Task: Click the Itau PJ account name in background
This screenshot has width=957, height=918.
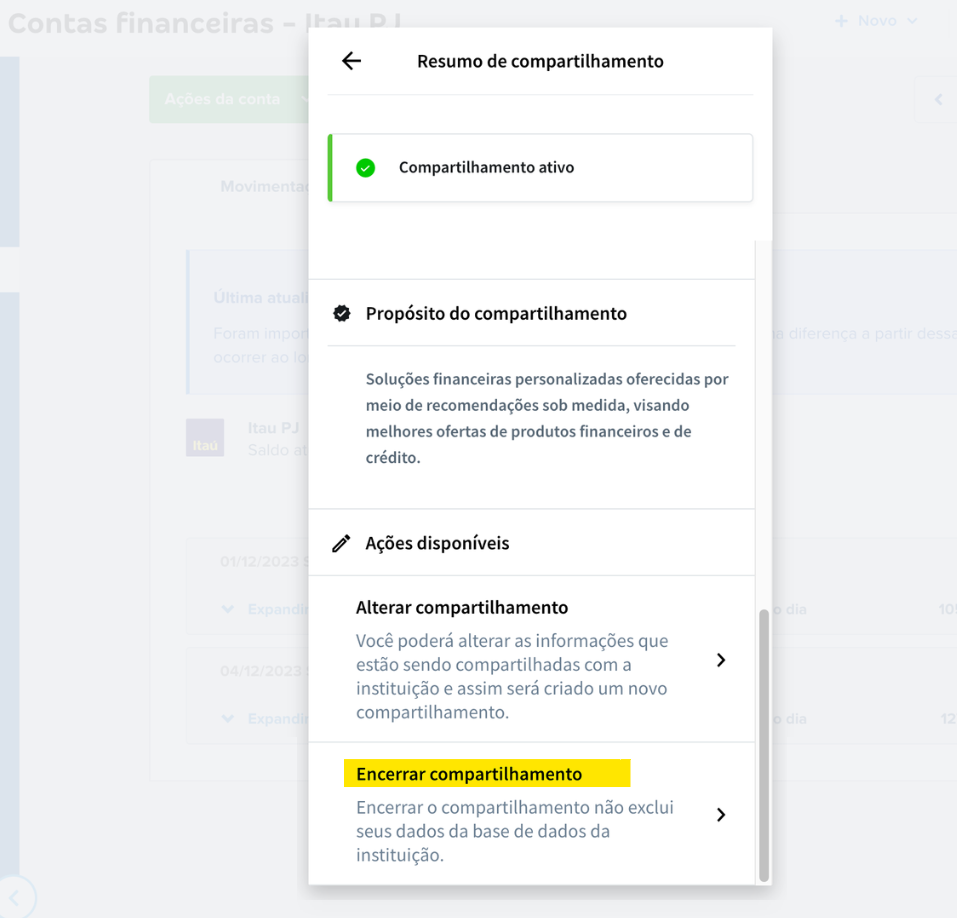Action: click(x=273, y=428)
